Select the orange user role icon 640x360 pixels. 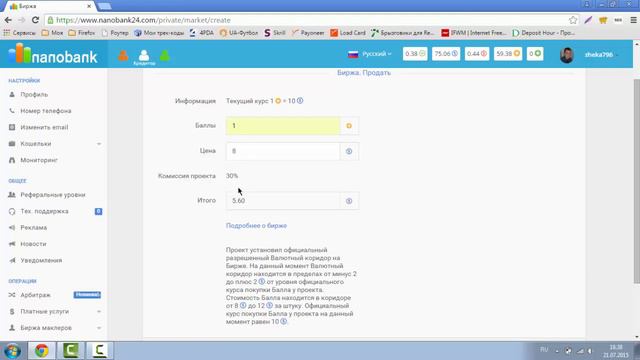pyautogui.click(x=123, y=55)
